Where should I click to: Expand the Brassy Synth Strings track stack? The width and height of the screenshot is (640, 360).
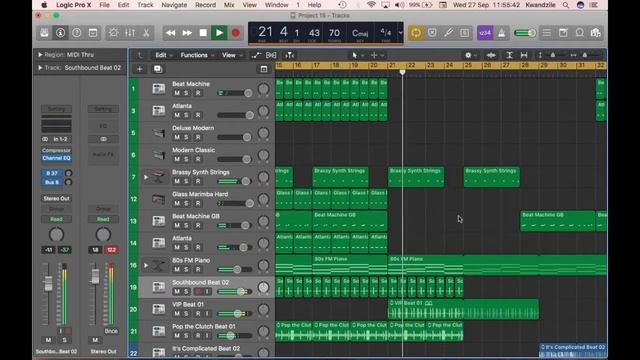[146, 177]
